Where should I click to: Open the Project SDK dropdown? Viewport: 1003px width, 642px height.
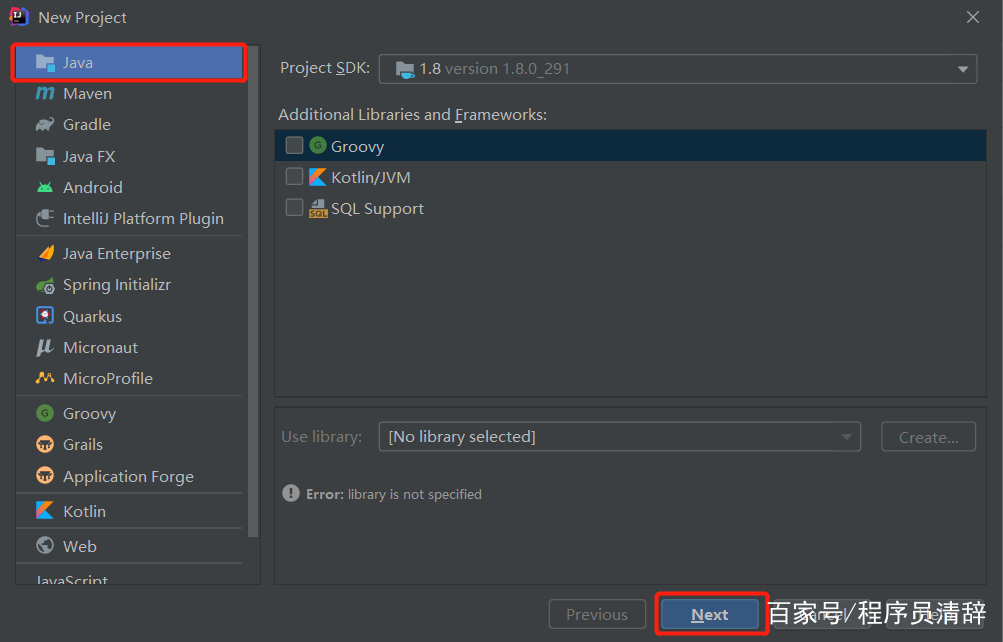point(678,69)
